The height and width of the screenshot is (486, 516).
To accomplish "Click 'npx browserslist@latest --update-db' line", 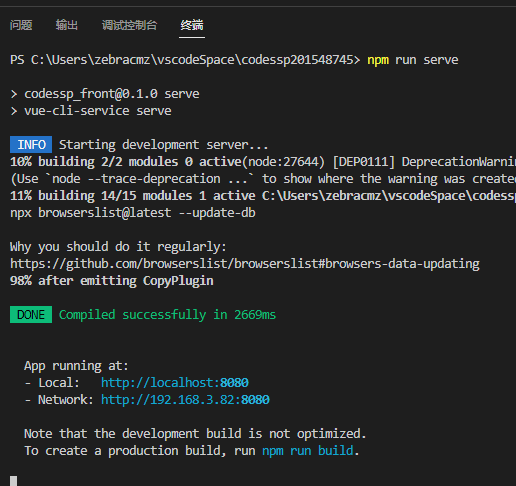I will [x=133, y=213].
